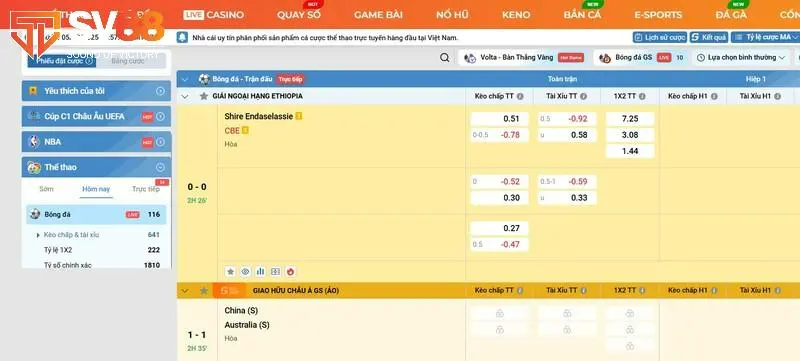Collapse the Thể thao sidebar section
Screen dimensions: 800x361
coord(160,167)
